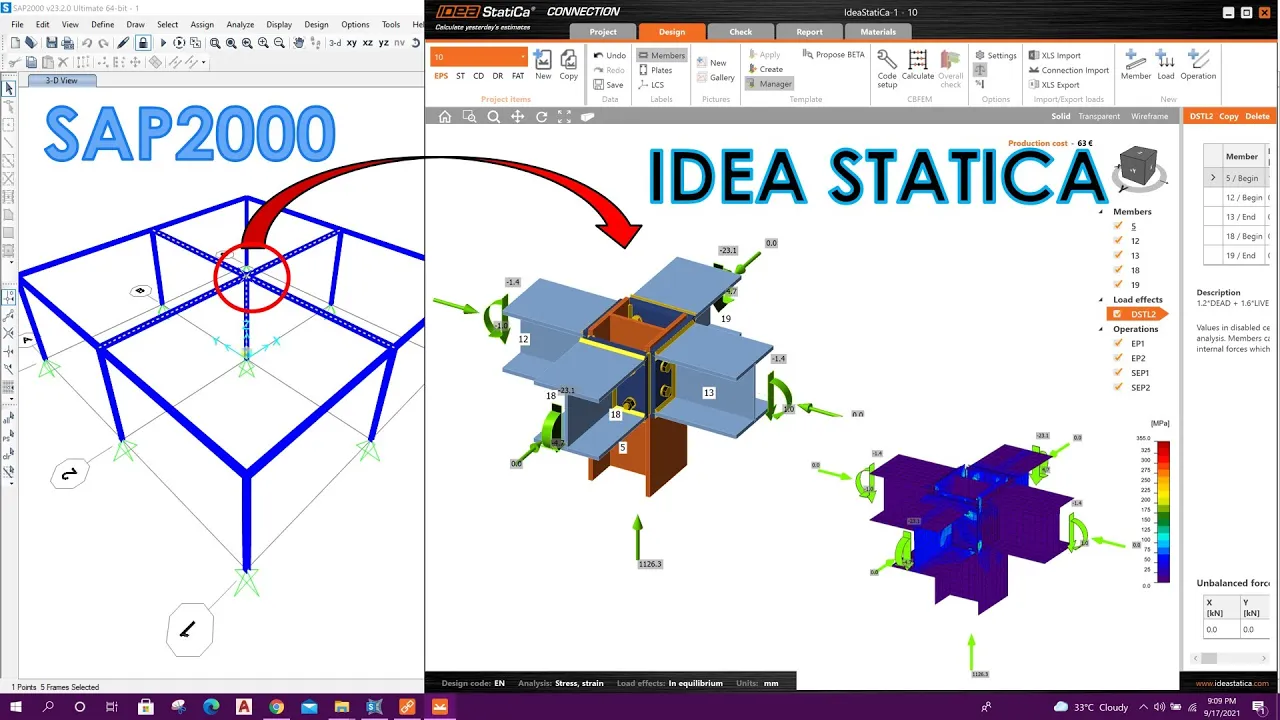1280x720 pixels.
Task: Open the SAP2000 toolbar dropdown arrow
Action: (x=204, y=62)
